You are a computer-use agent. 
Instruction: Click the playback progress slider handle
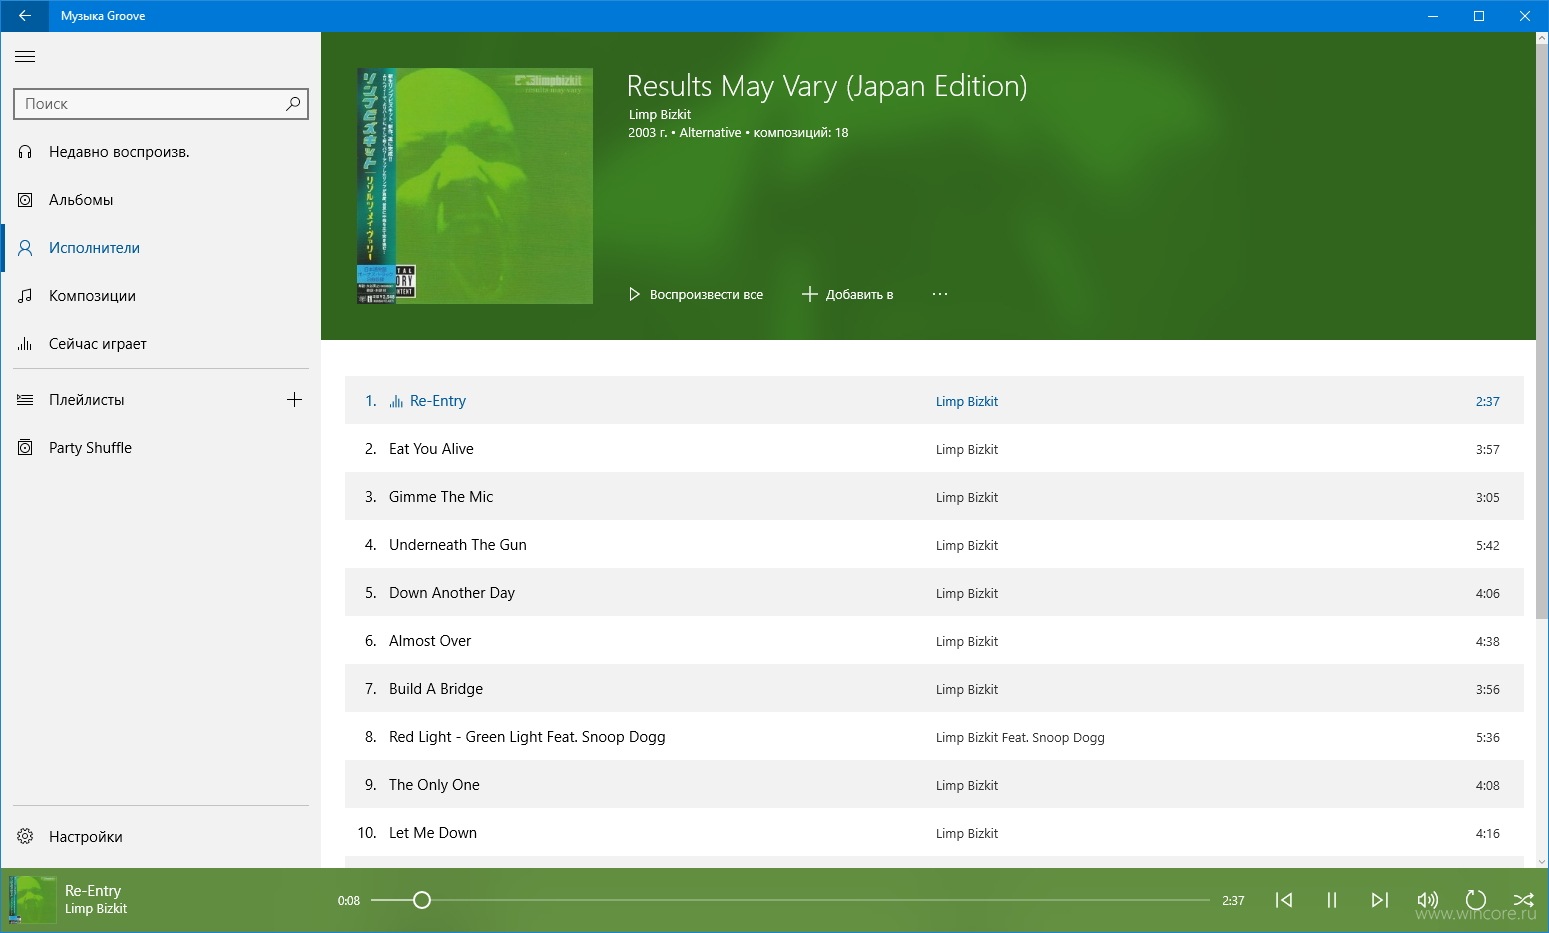[422, 900]
